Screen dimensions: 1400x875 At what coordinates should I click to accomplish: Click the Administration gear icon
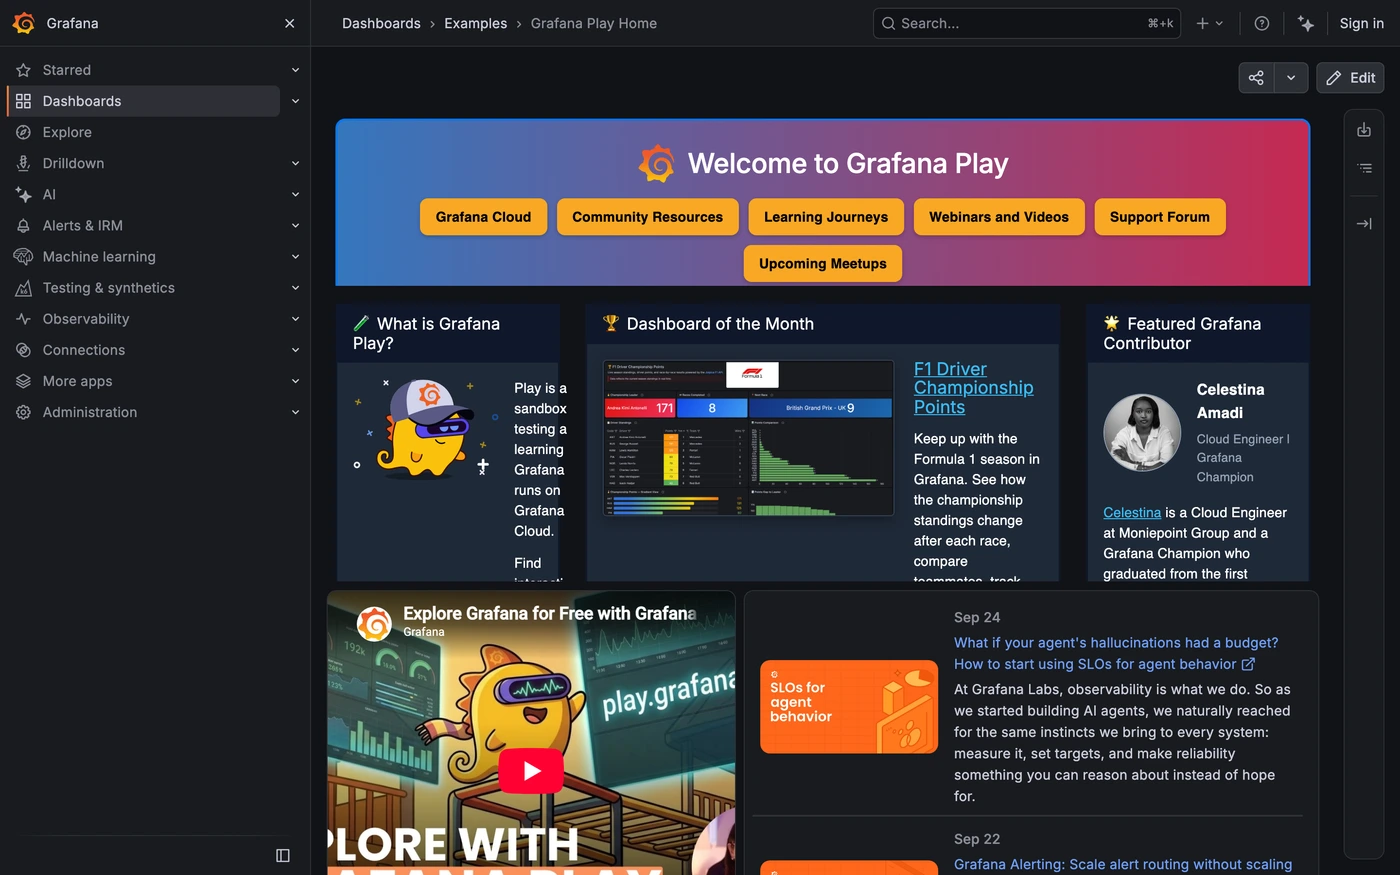(23, 412)
